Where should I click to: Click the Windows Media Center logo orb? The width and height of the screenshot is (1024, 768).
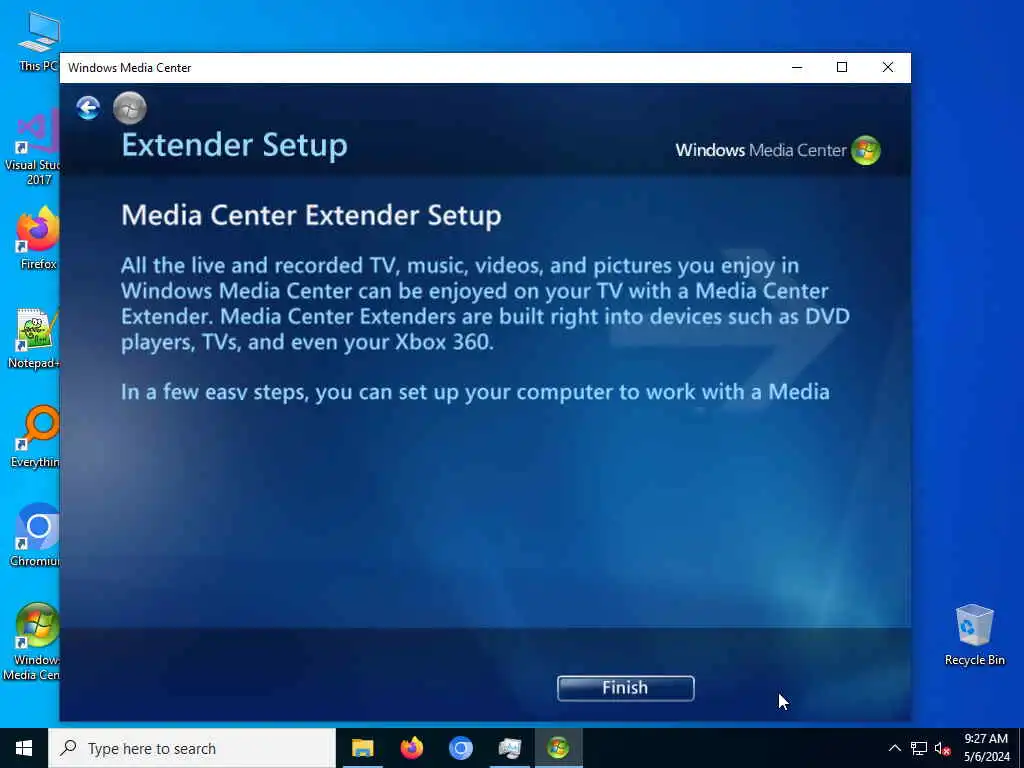(865, 150)
